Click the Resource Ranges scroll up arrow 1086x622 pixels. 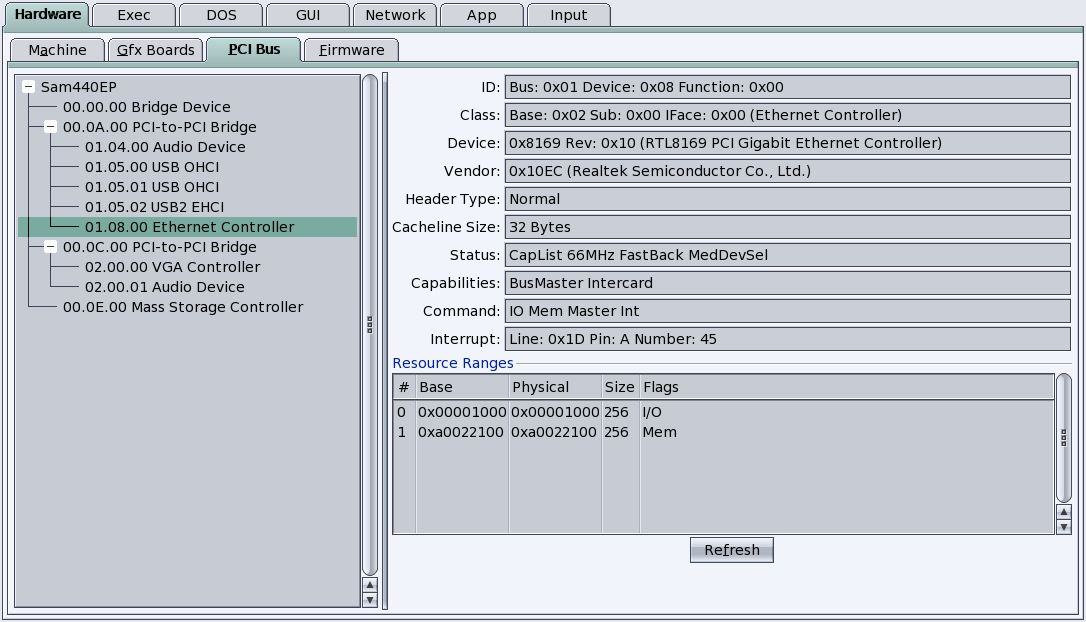(1063, 512)
